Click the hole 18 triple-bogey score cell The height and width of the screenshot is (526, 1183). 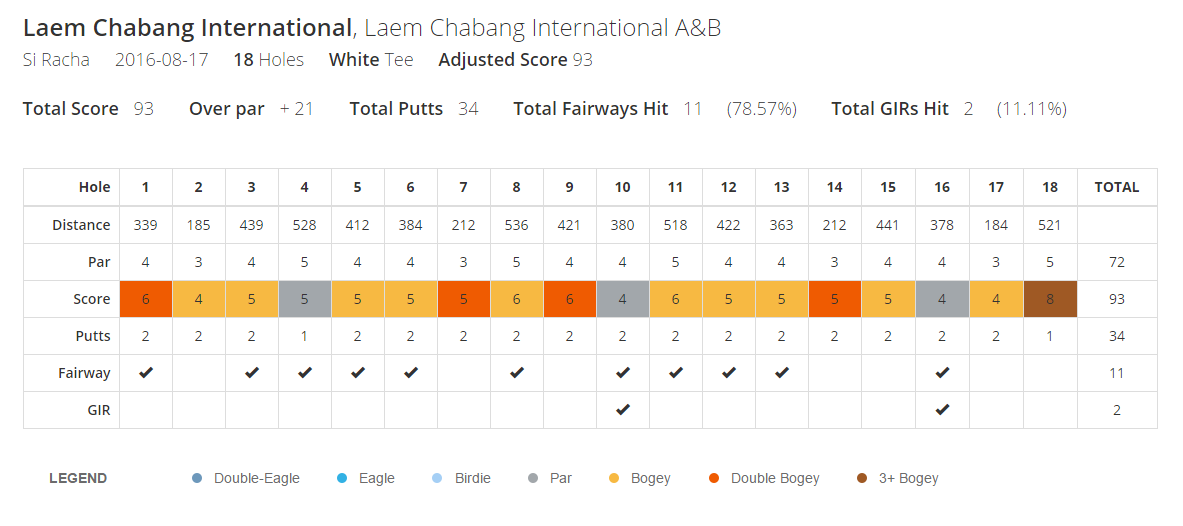point(1050,299)
